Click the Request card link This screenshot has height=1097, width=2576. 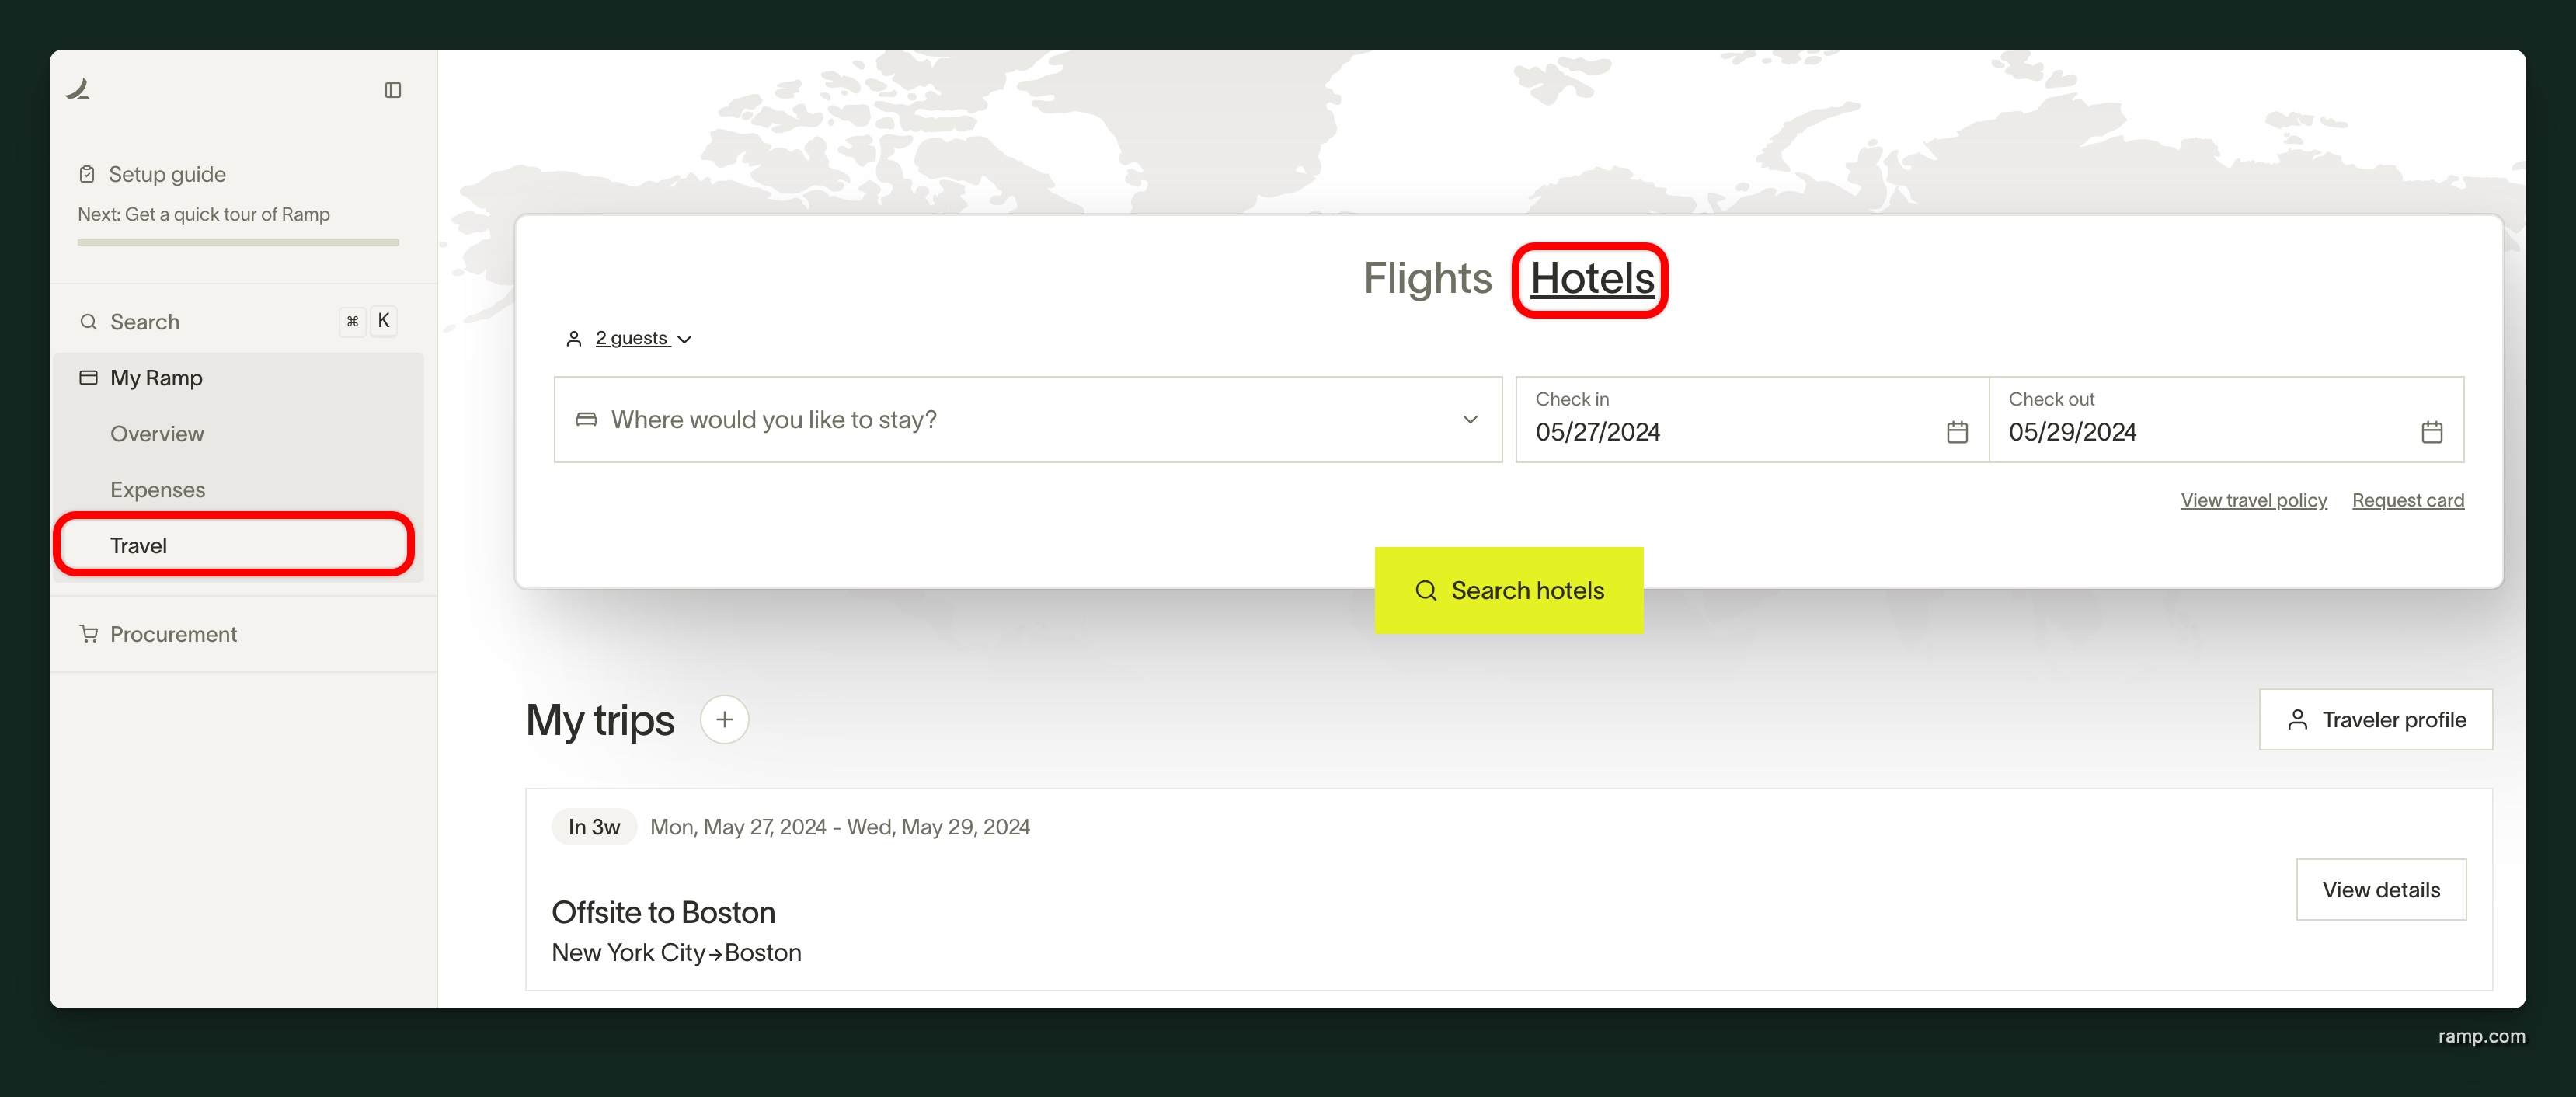pyautogui.click(x=2407, y=500)
